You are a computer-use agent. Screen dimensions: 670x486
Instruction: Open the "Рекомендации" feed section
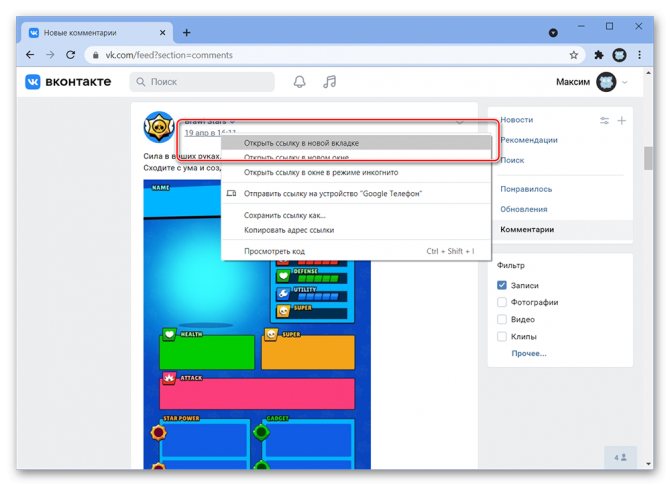coord(529,140)
